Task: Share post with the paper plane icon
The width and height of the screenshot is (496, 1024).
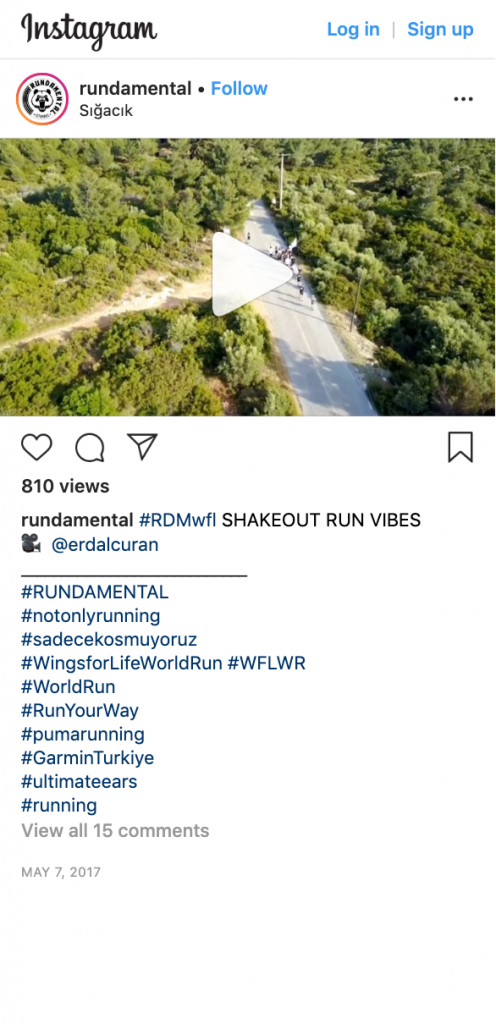Action: point(142,447)
